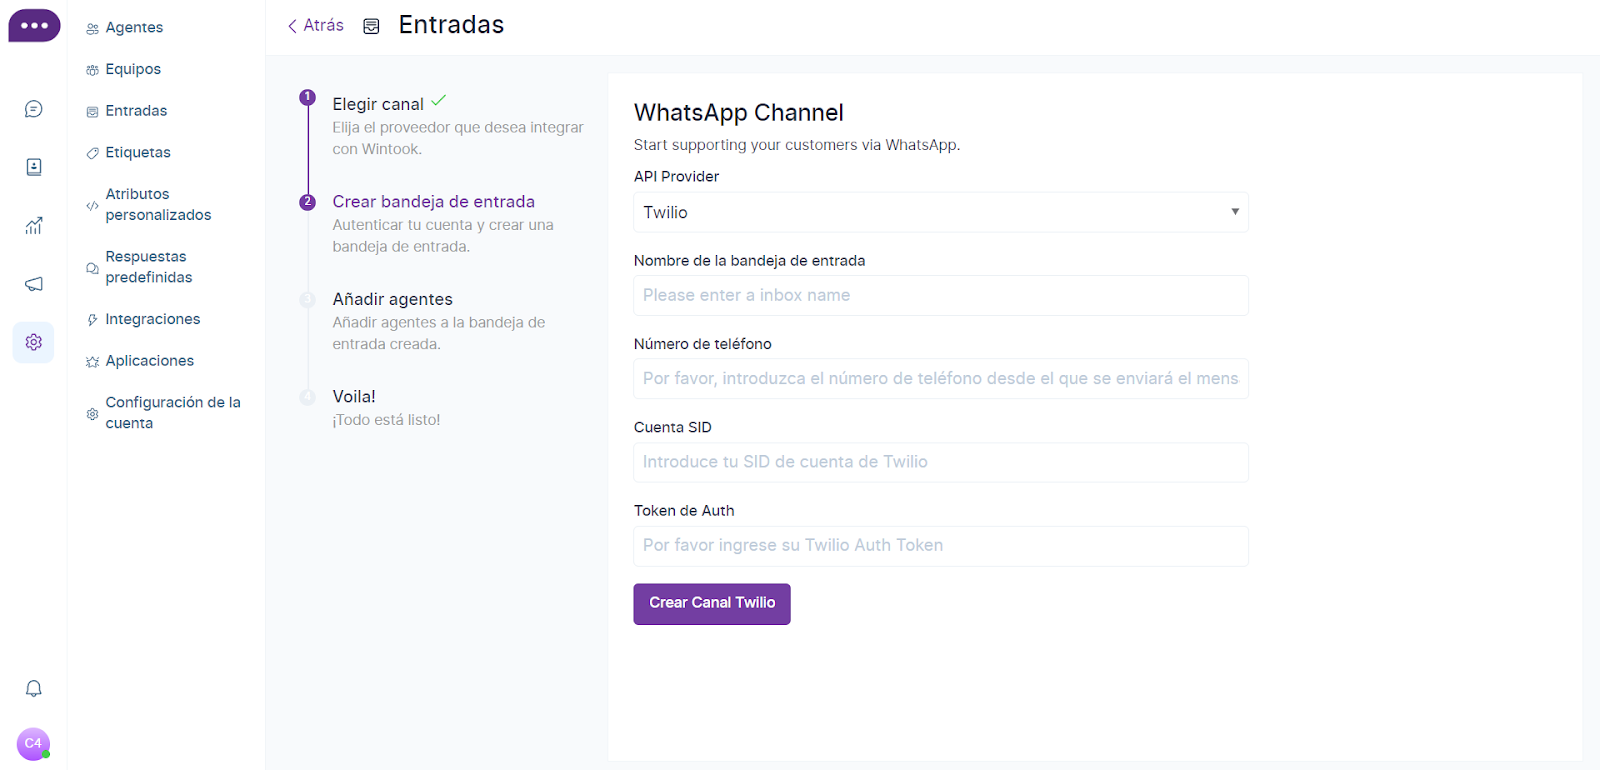Select Etiquetas menu item
Viewport: 1600px width, 770px height.
(x=138, y=152)
